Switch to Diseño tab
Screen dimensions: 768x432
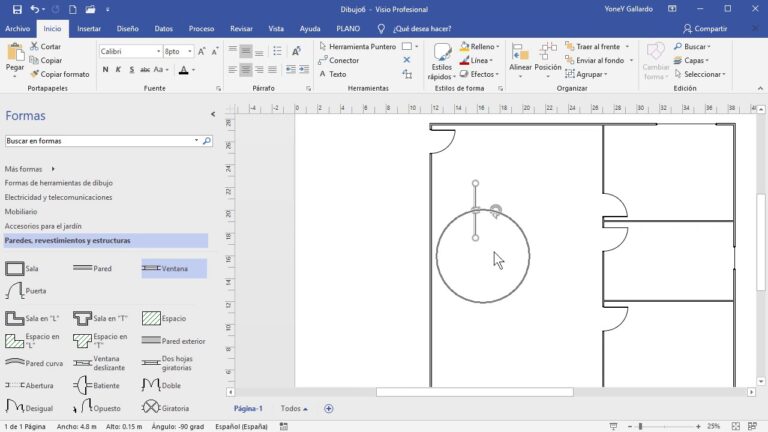[x=127, y=29]
